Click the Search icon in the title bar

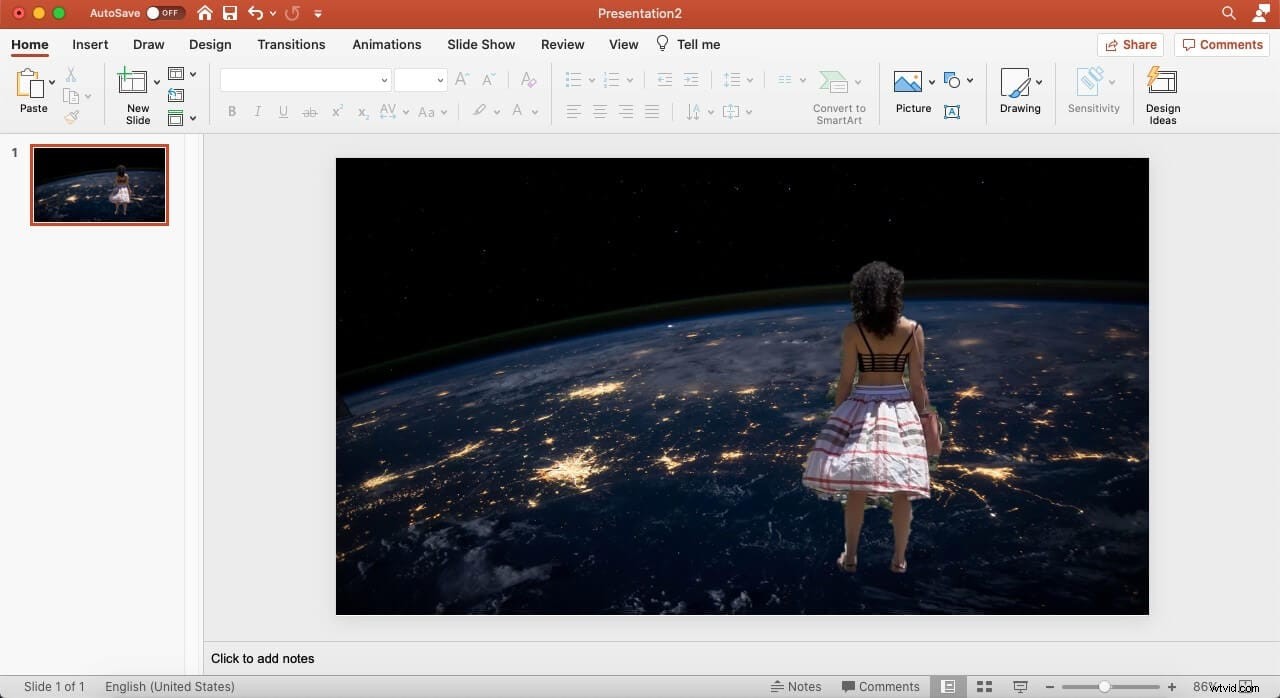(1228, 13)
